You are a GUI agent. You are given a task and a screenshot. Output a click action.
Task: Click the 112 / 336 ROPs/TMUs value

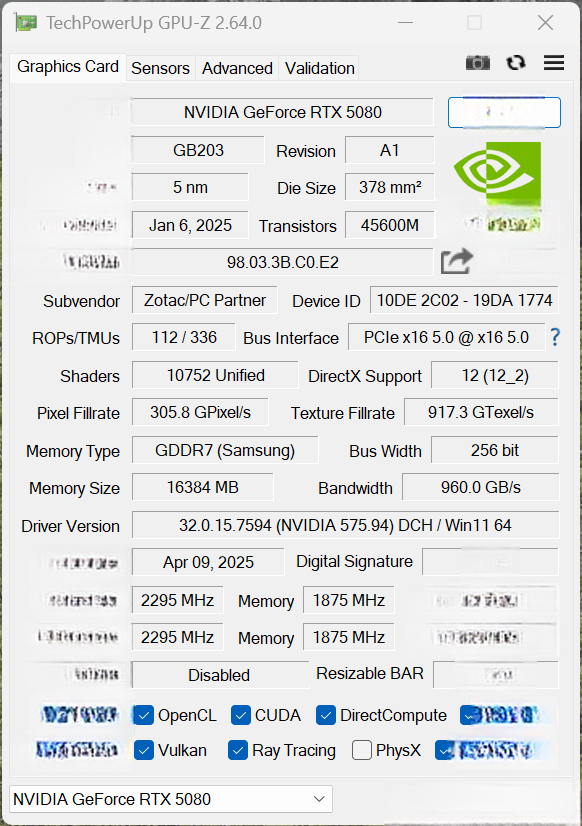[184, 337]
